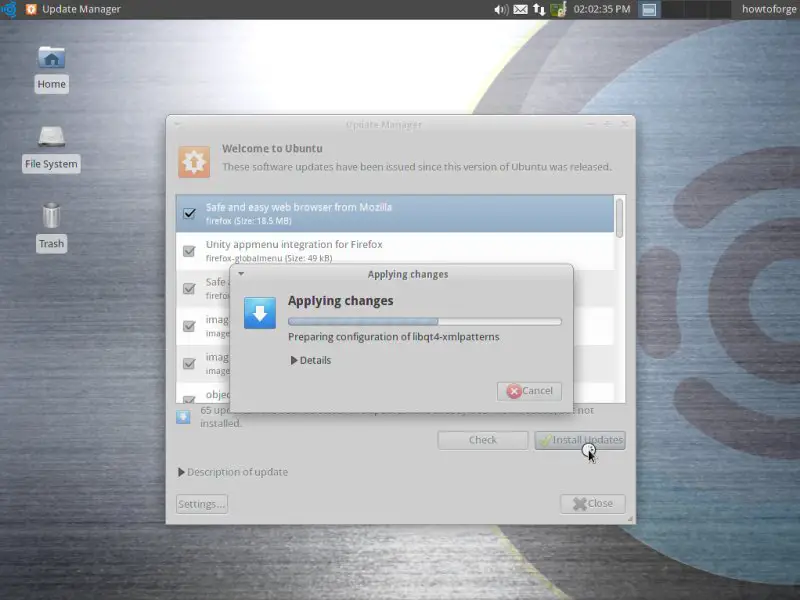Image resolution: width=800 pixels, height=600 pixels.
Task: Click the Xubuntu applications menu icon
Action: (x=9, y=9)
